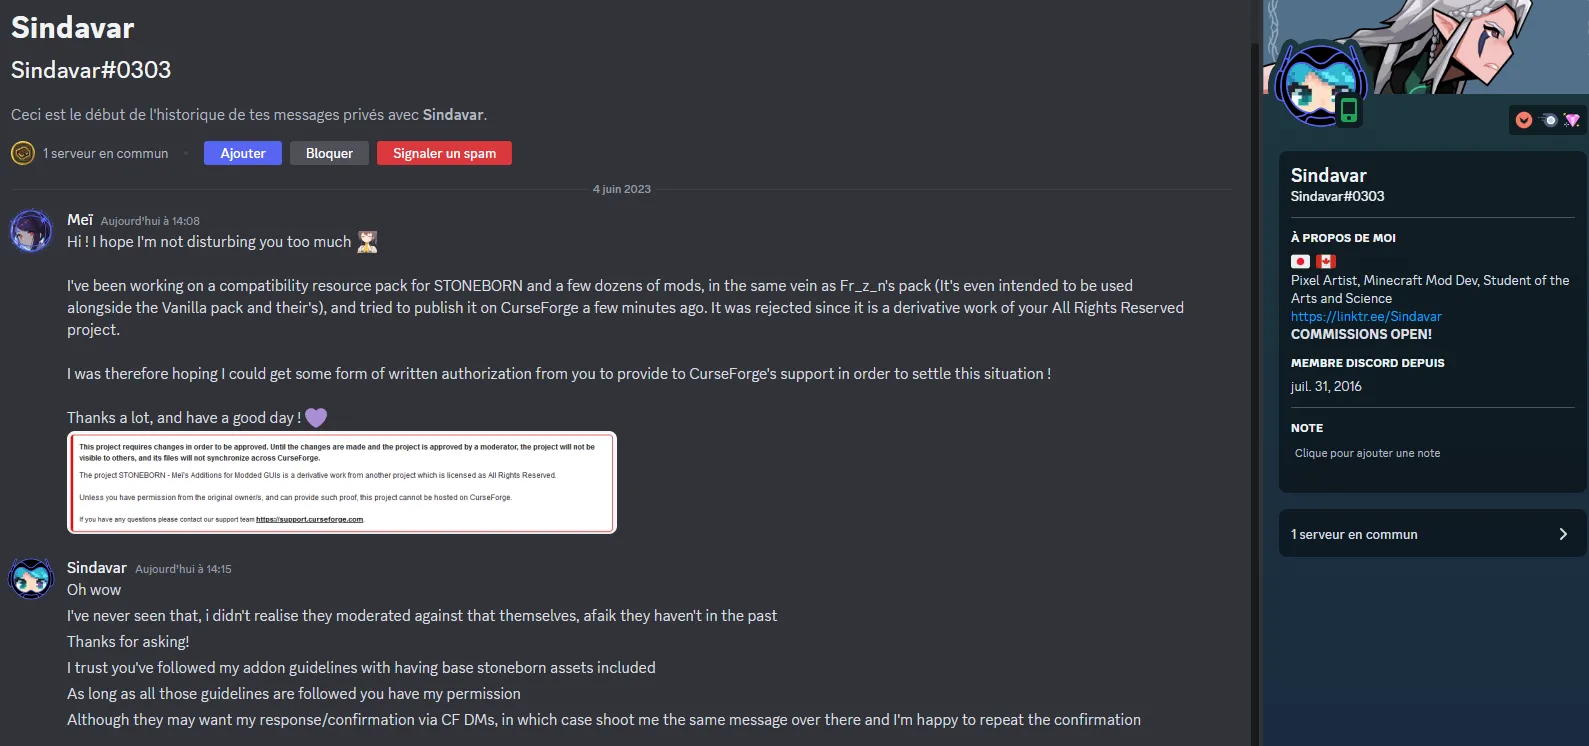Open the linktr.ee/Sindavar link

tap(1366, 316)
